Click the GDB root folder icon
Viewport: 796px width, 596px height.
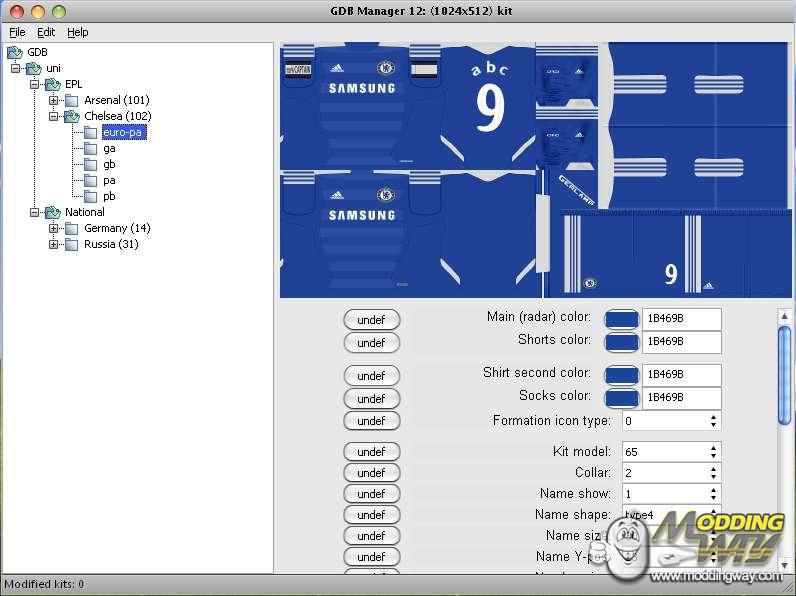click(x=15, y=52)
